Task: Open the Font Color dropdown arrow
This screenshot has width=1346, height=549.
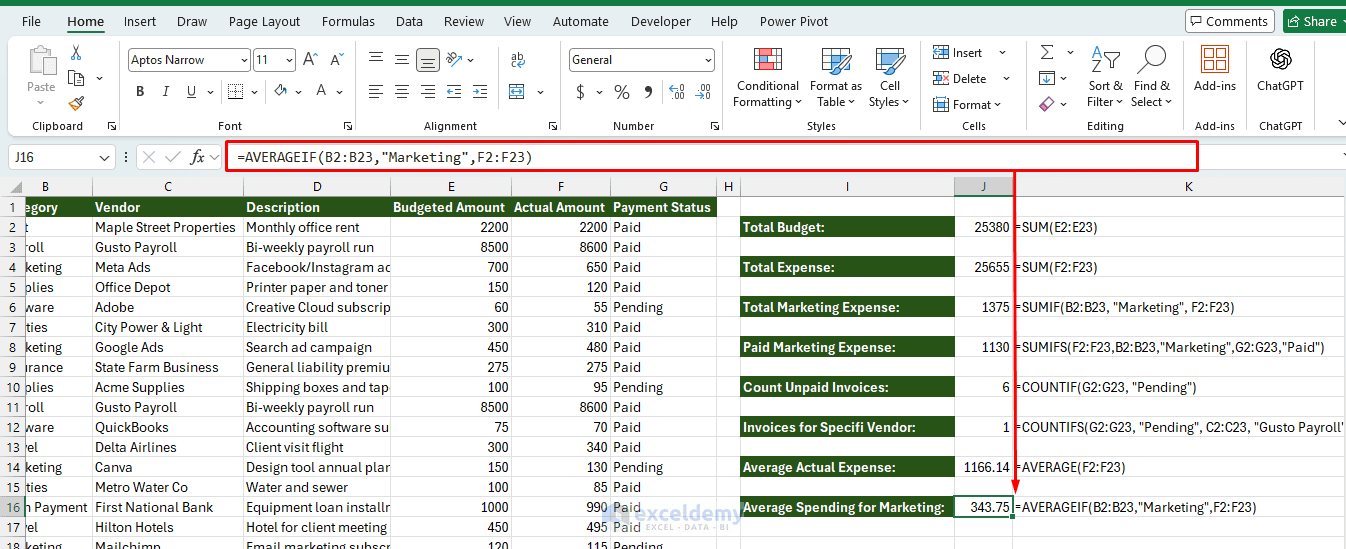Action: tap(340, 92)
